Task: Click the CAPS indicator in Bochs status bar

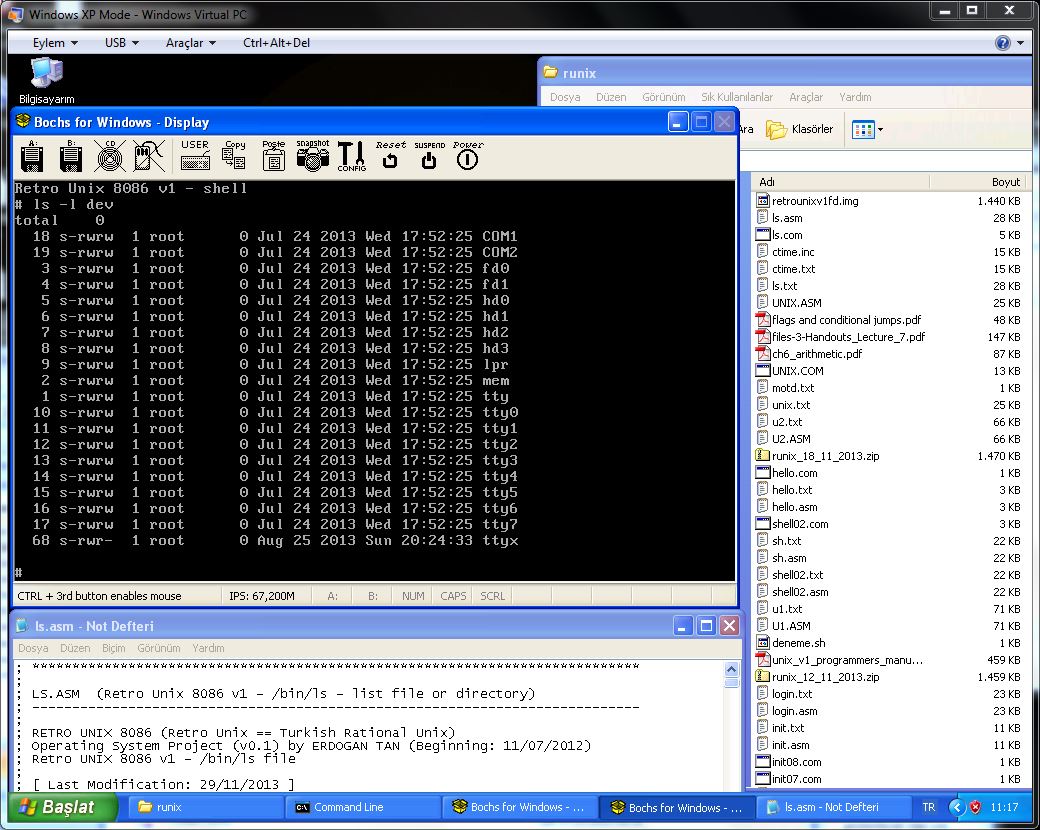Action: click(x=453, y=596)
